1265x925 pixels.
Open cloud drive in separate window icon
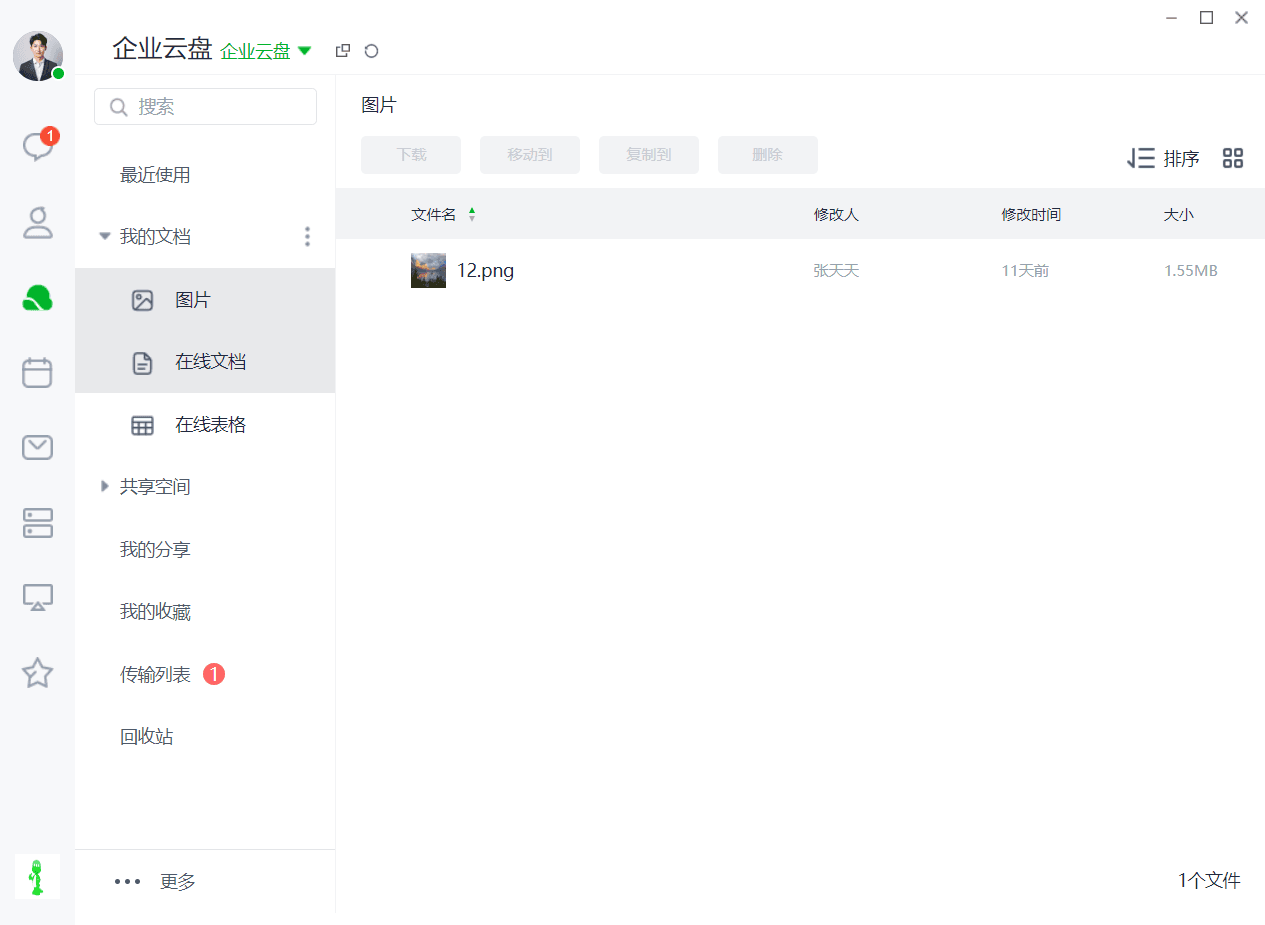pyautogui.click(x=343, y=51)
